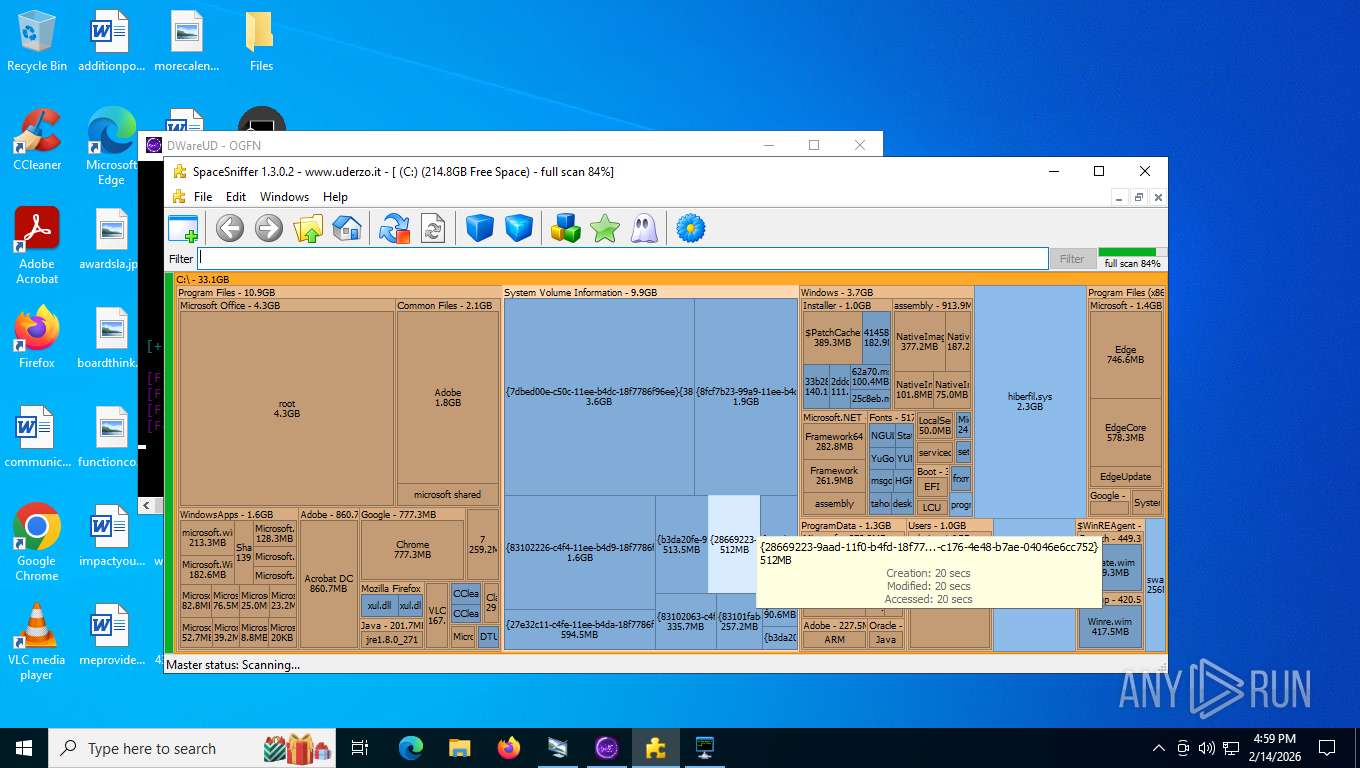This screenshot has width=1360, height=768.
Task: Select the Recycle Bin desktop icon
Action: click(x=37, y=42)
